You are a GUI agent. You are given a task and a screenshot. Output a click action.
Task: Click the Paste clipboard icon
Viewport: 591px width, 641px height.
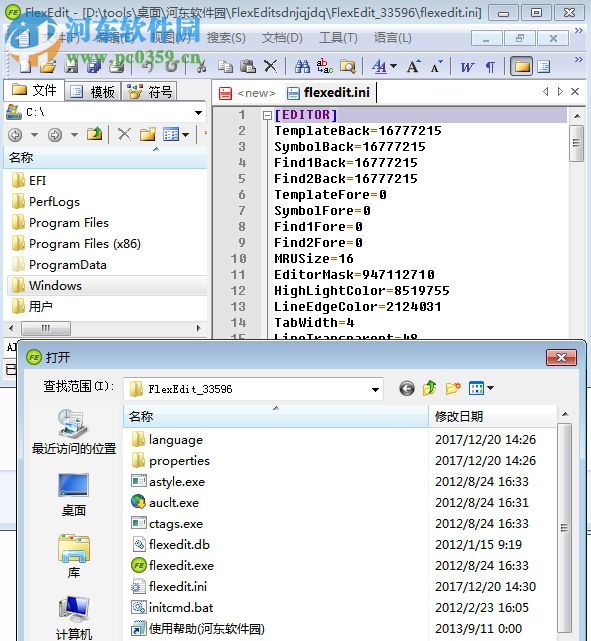click(x=248, y=66)
